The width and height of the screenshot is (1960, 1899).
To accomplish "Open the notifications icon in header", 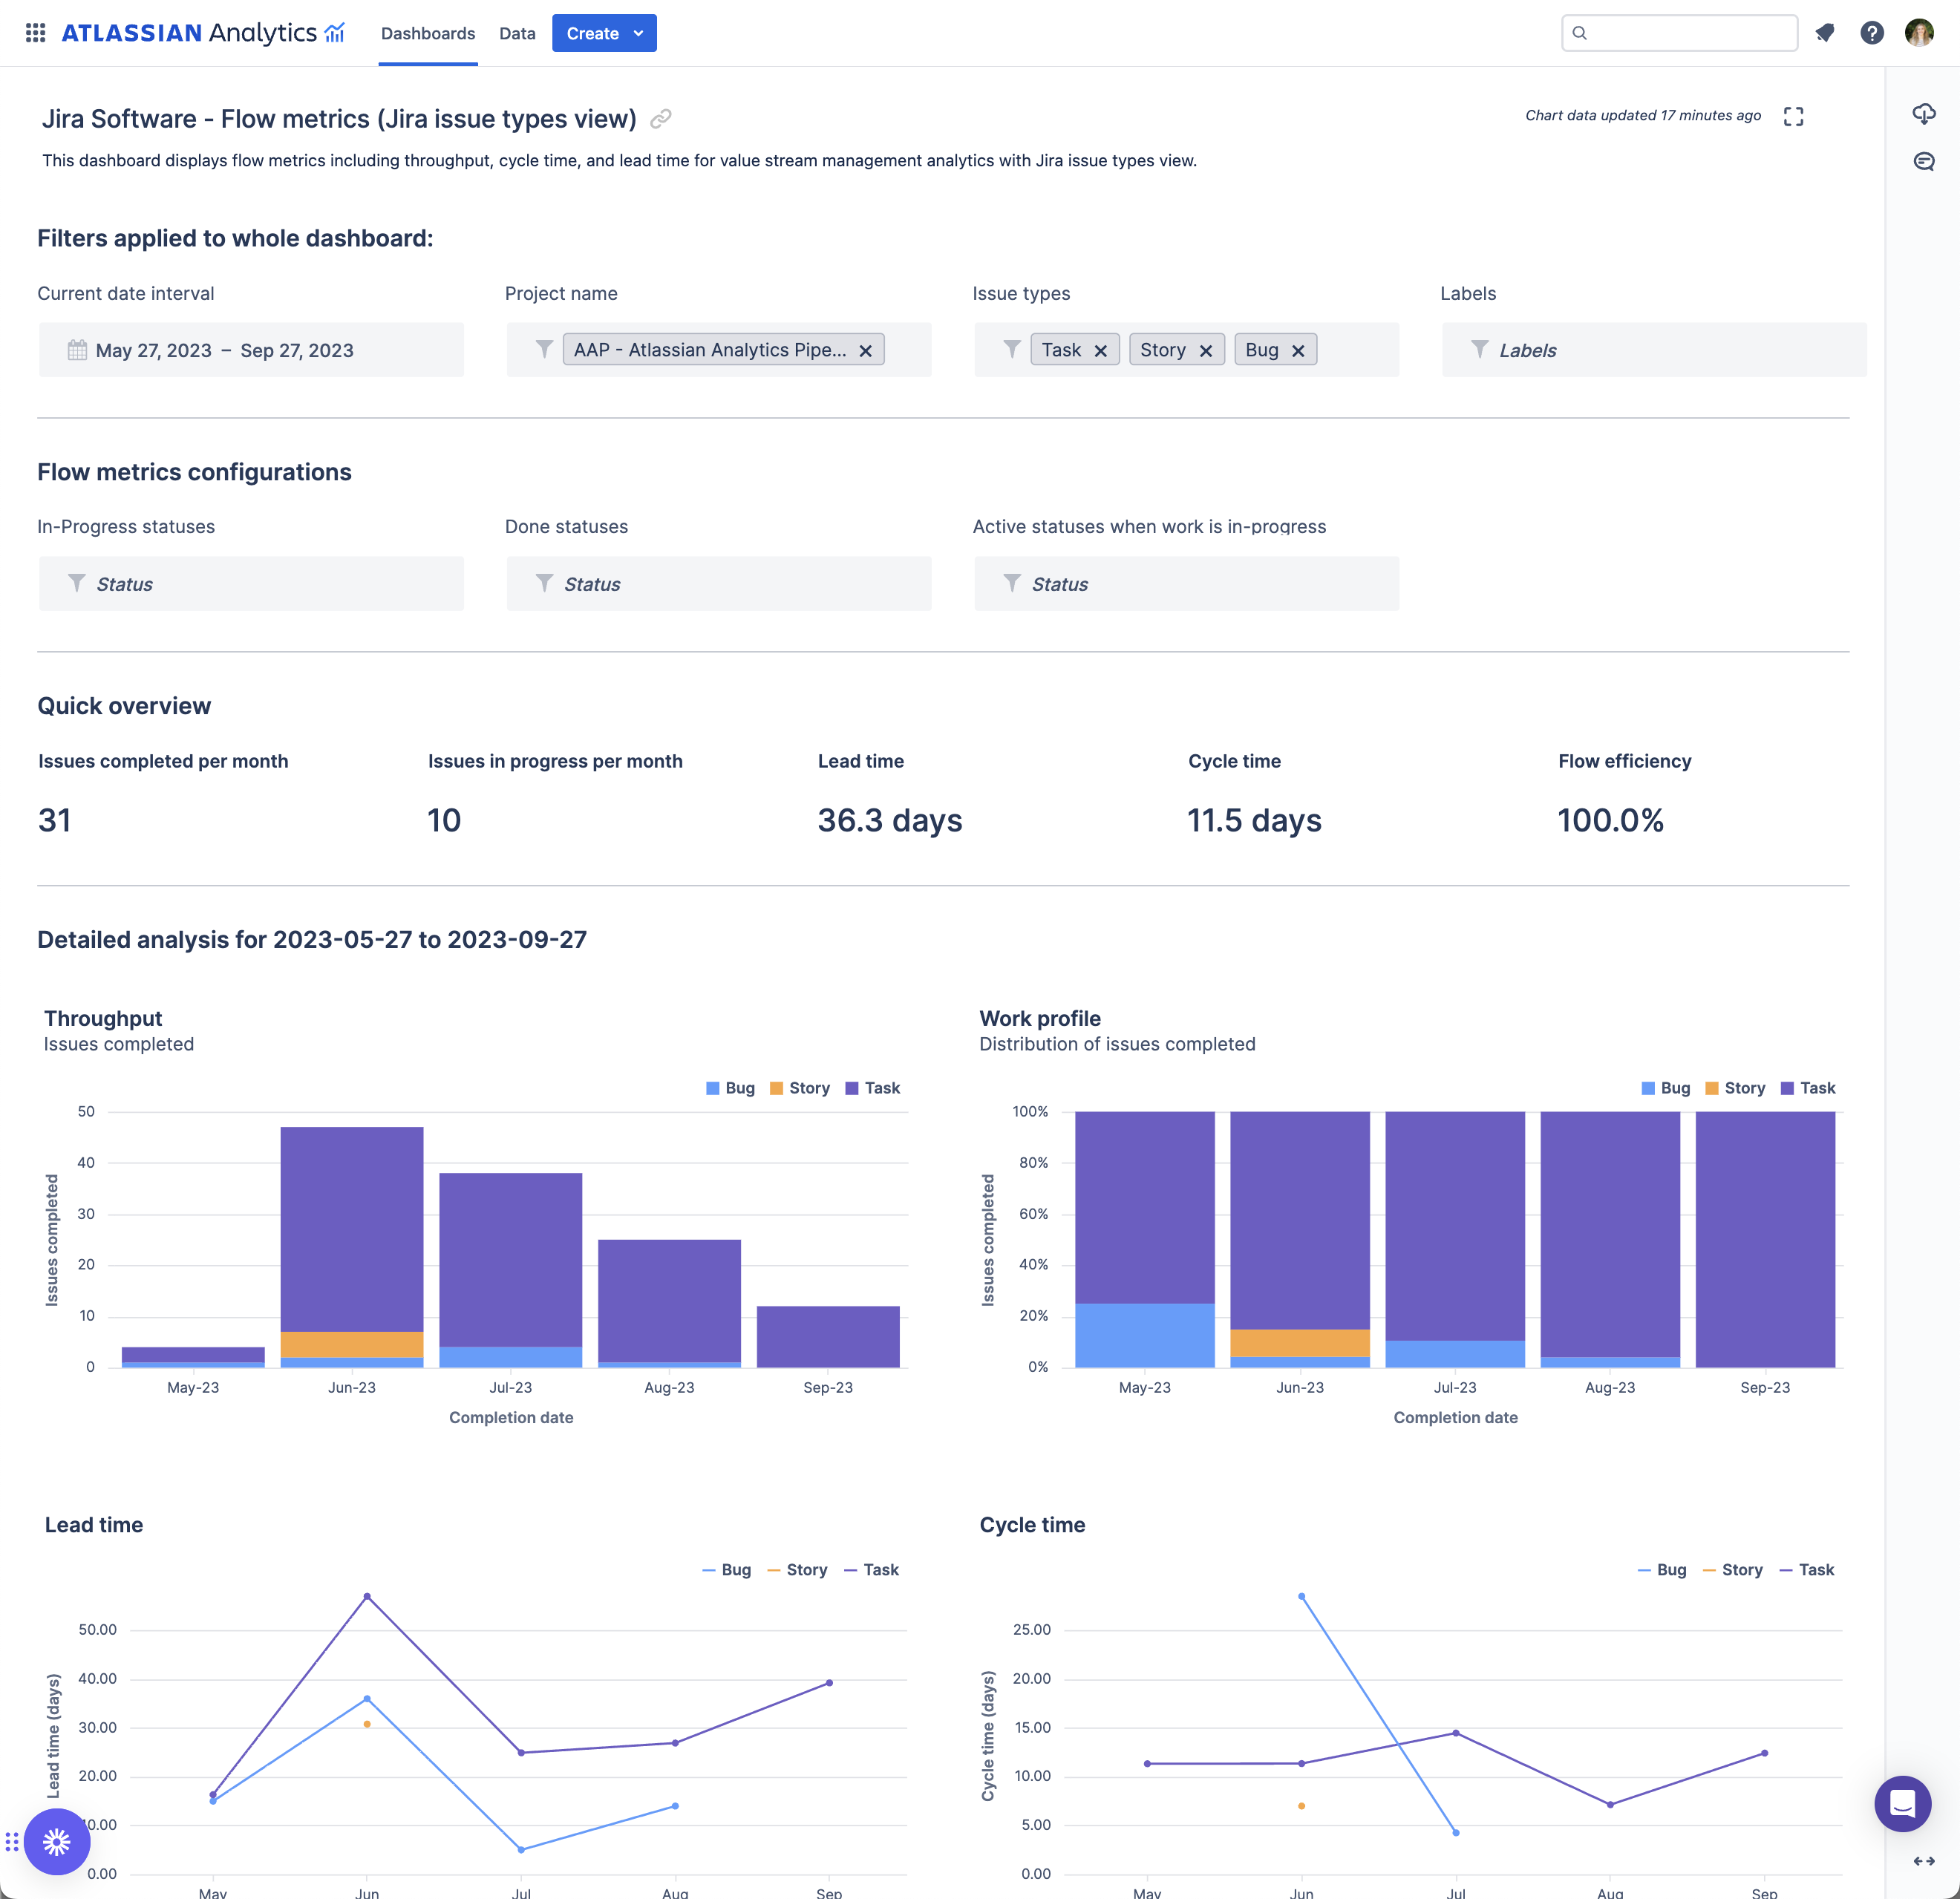I will (1825, 33).
